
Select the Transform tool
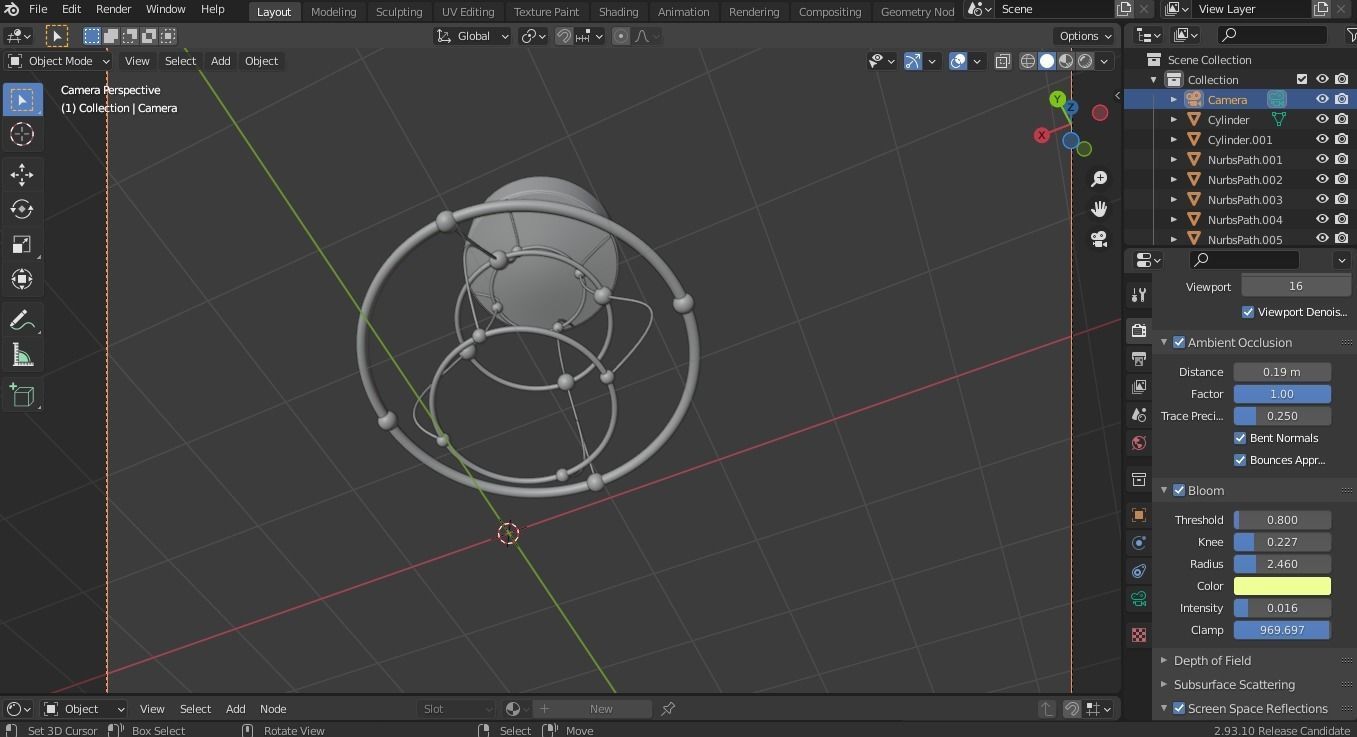22,279
